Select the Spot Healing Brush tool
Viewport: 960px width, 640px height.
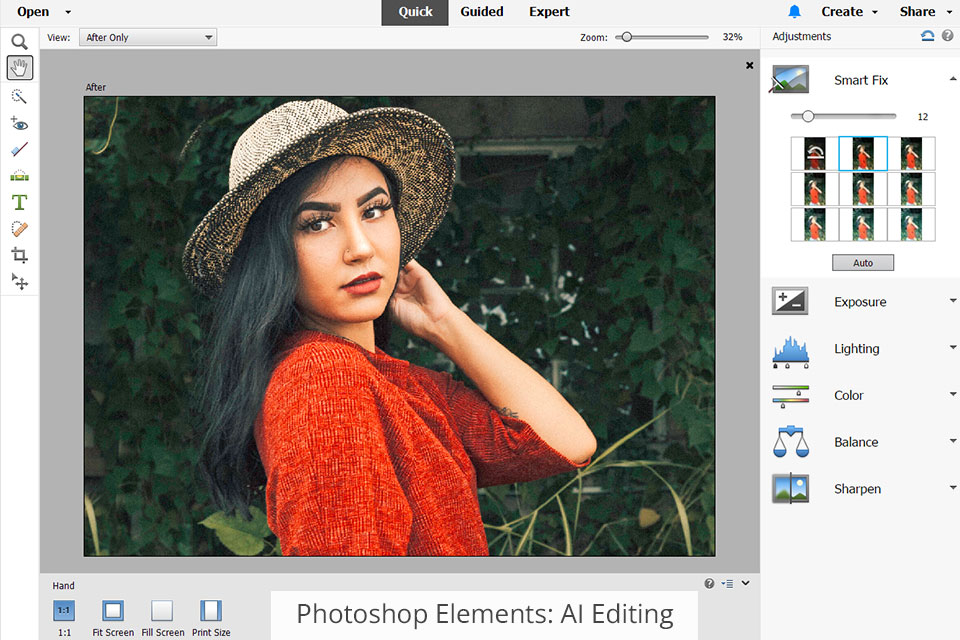tap(20, 229)
